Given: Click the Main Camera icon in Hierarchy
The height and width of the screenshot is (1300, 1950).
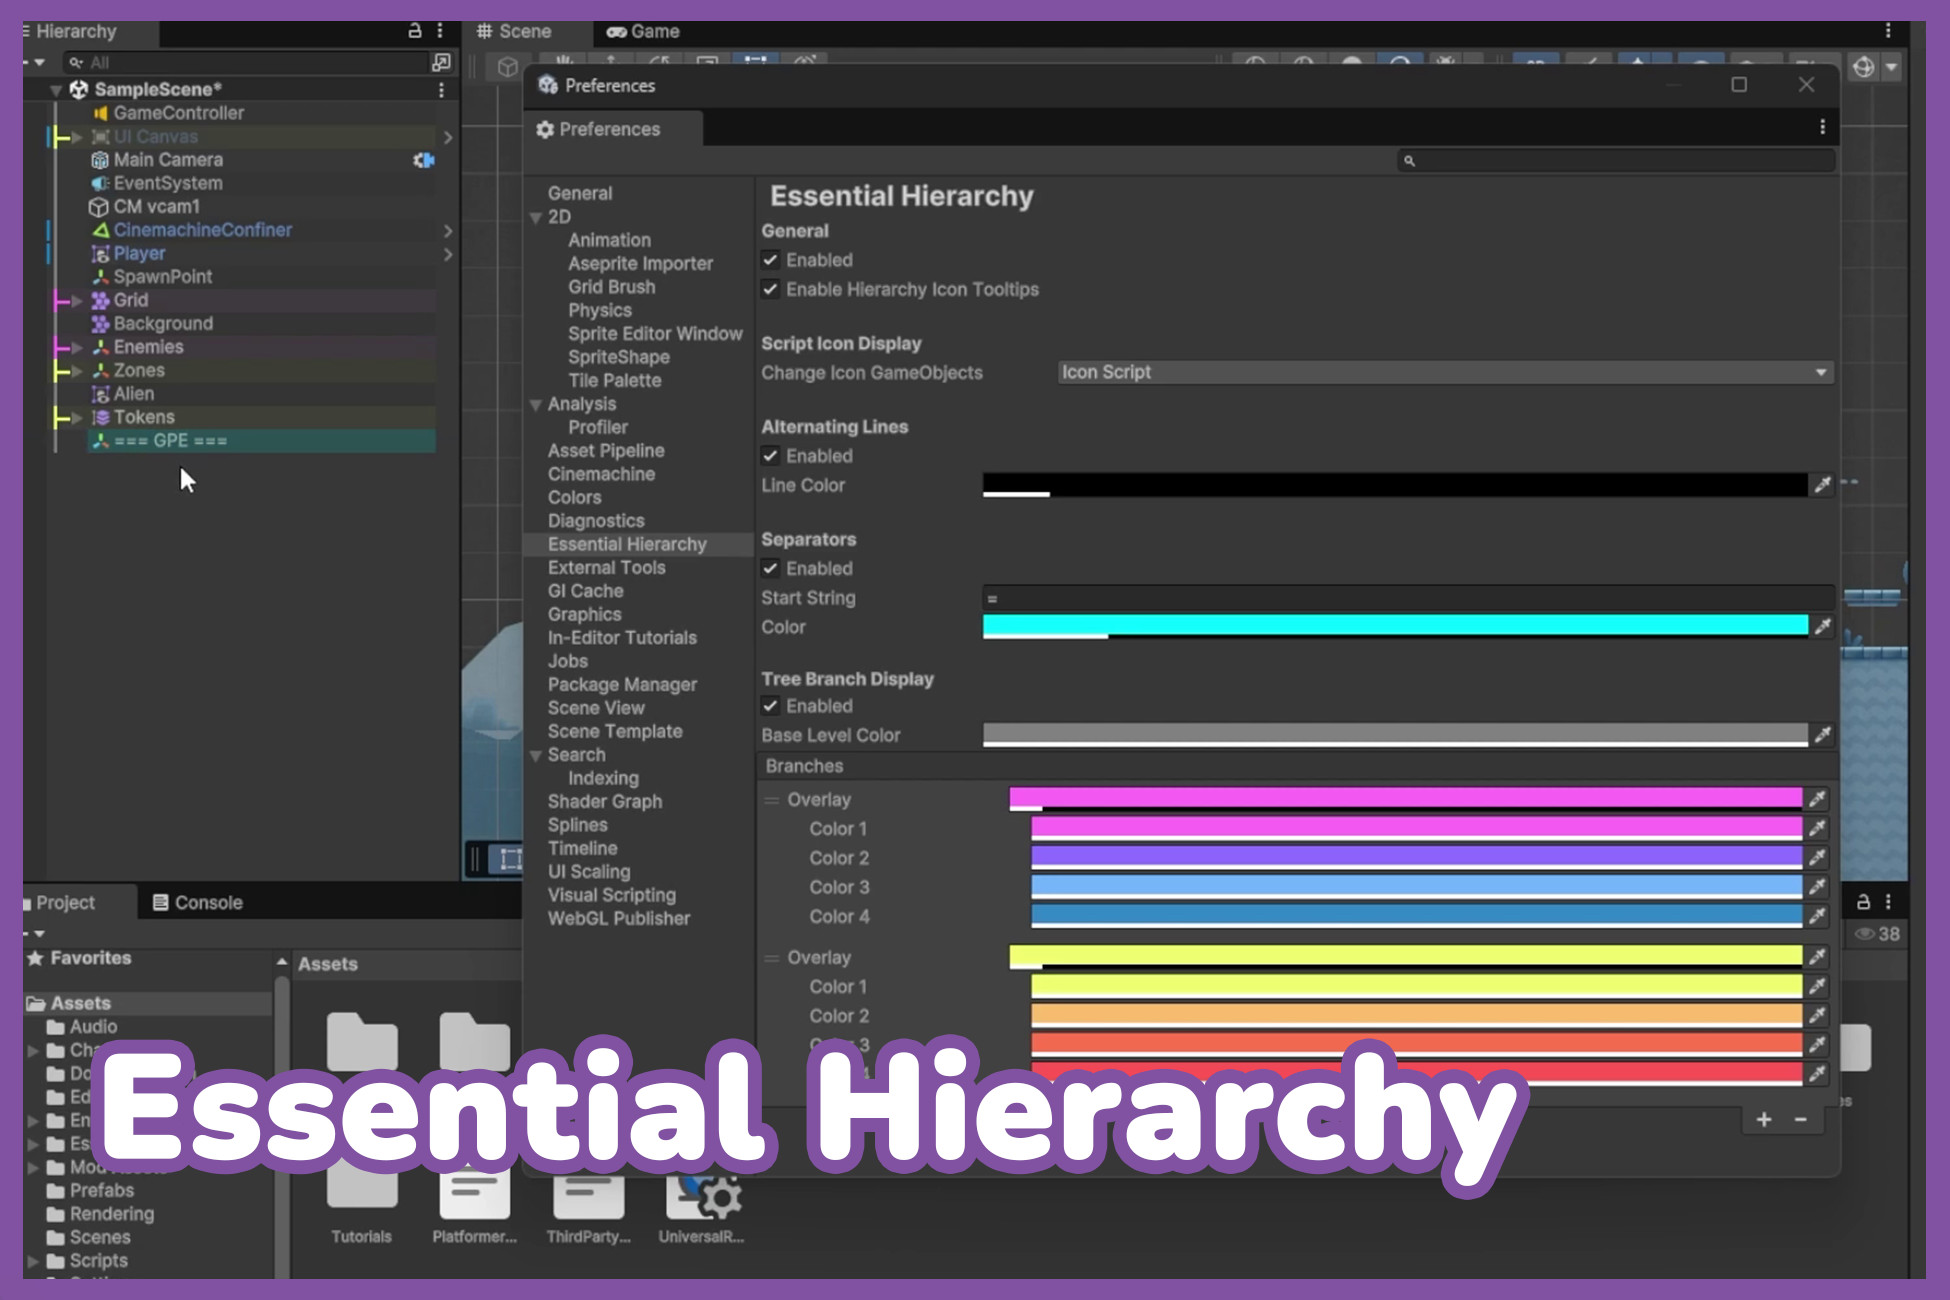Looking at the screenshot, I should click(x=100, y=160).
